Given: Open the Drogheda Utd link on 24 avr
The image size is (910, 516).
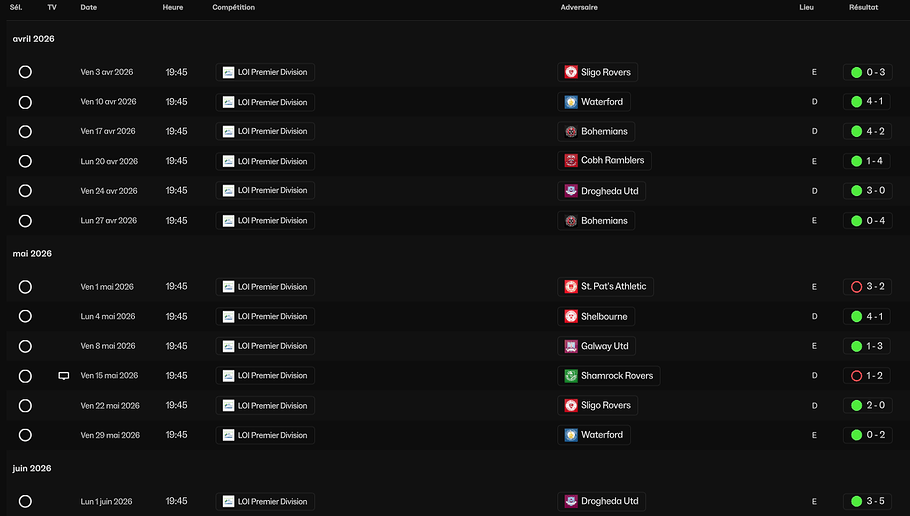Looking at the screenshot, I should point(609,191).
